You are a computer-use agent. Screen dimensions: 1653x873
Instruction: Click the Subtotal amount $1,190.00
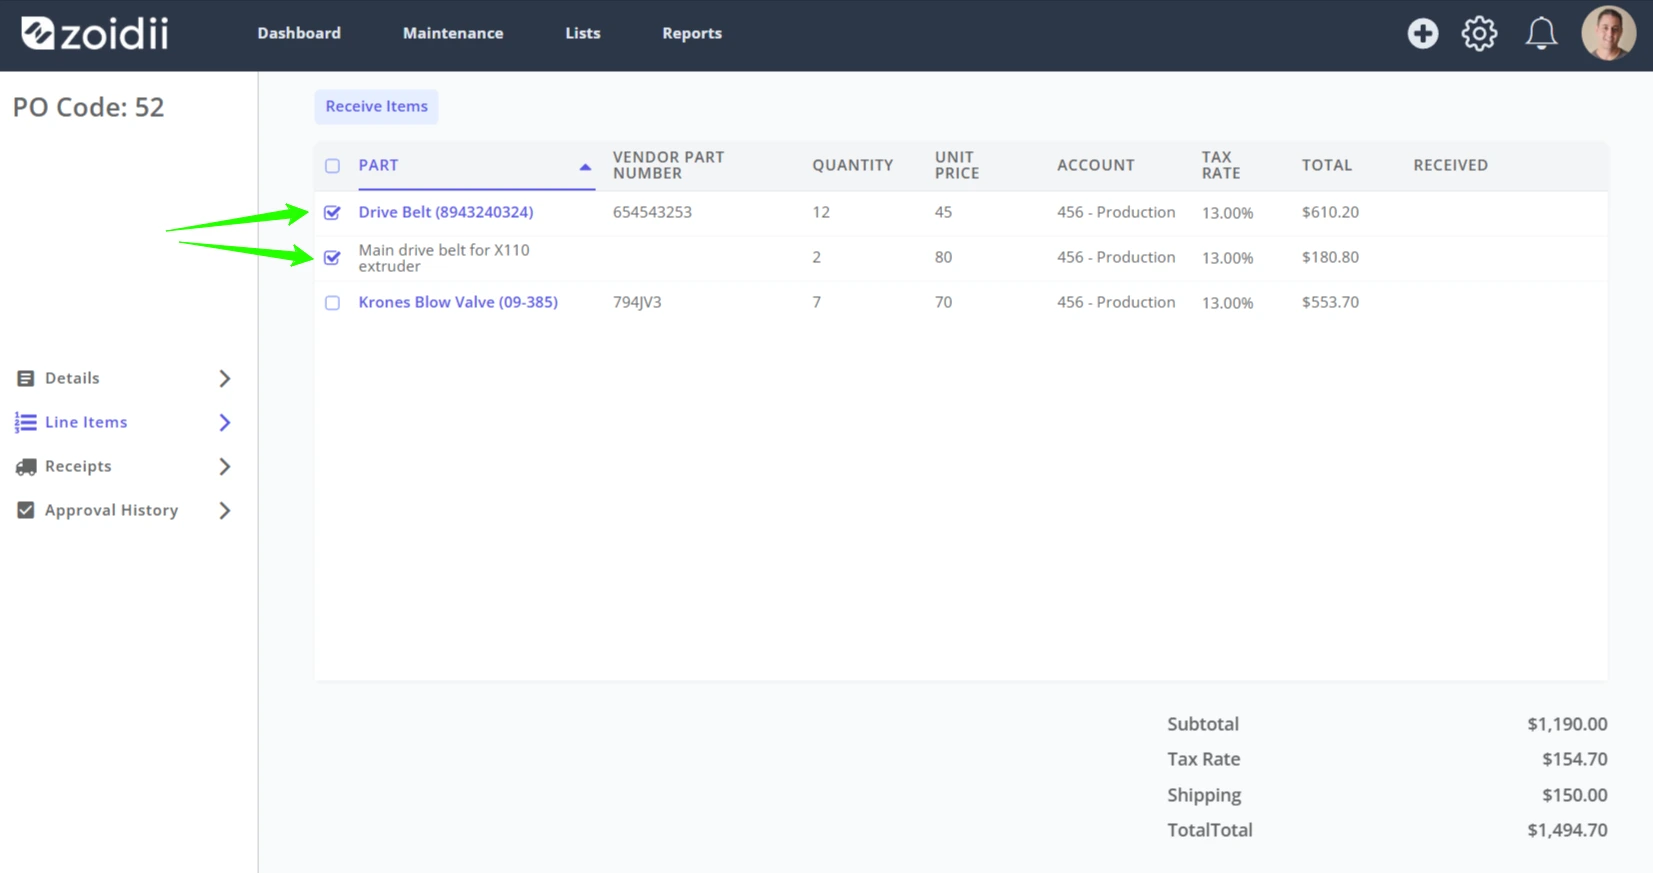pyautogui.click(x=1567, y=724)
